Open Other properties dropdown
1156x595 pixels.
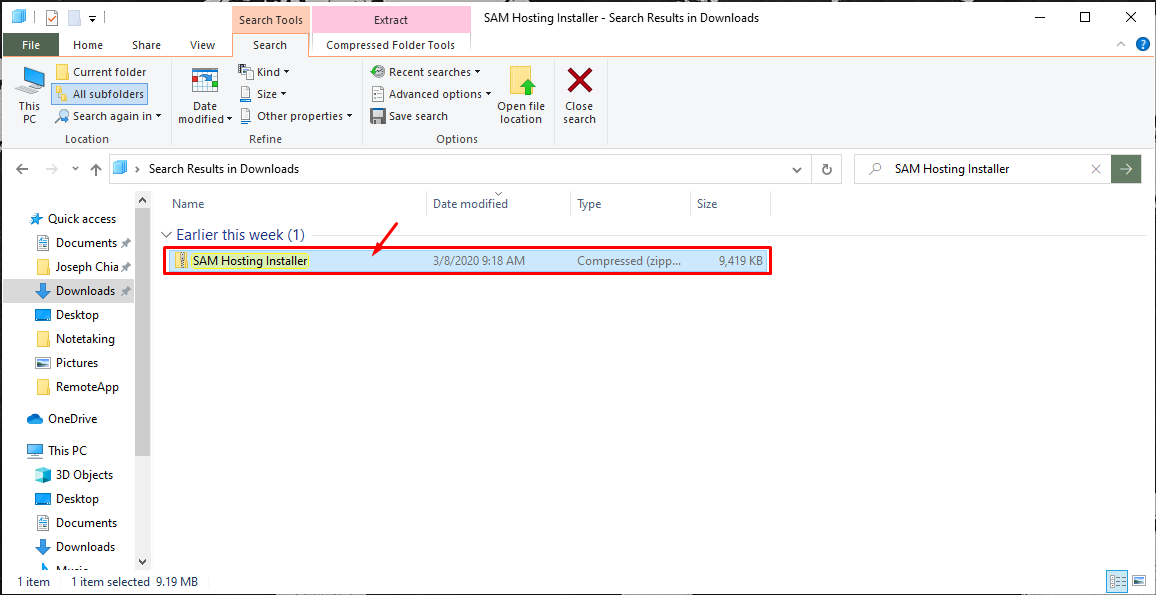[296, 116]
